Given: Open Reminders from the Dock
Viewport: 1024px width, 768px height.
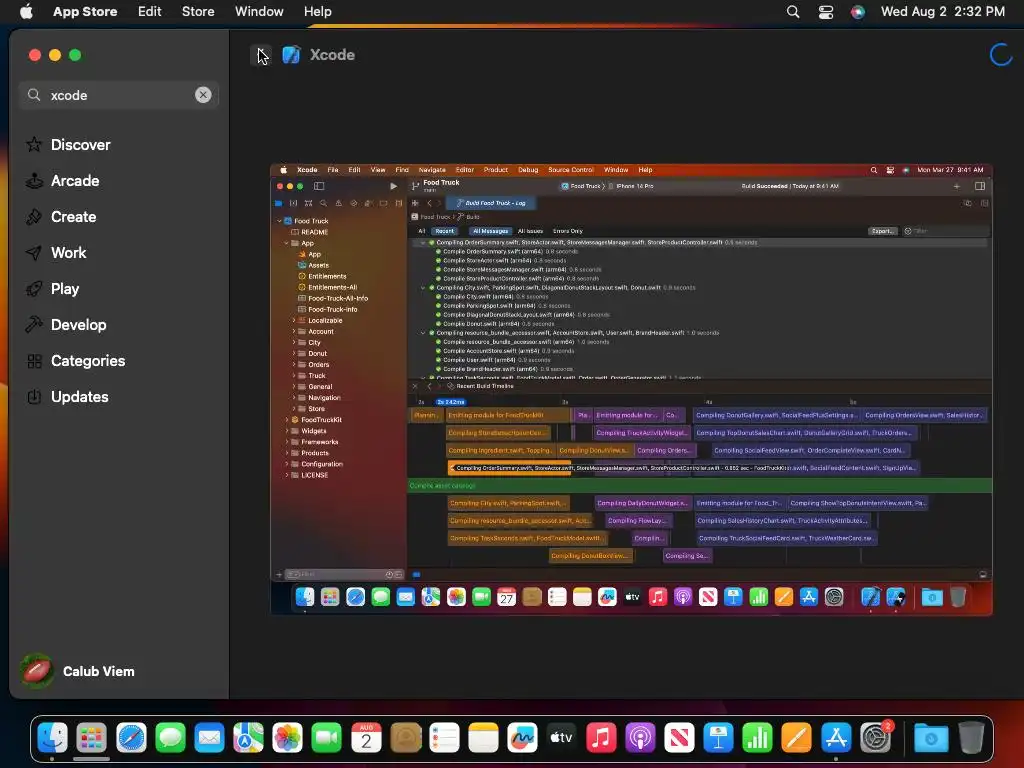Looking at the screenshot, I should click(x=444, y=738).
